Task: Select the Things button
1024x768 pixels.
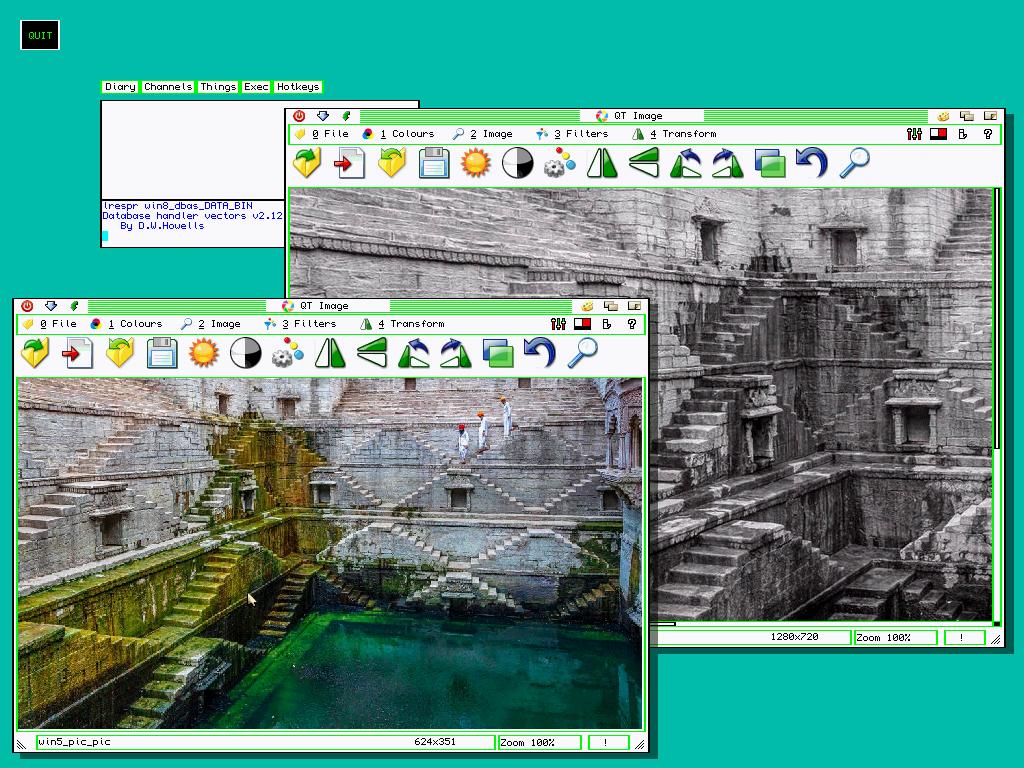Action: [218, 87]
